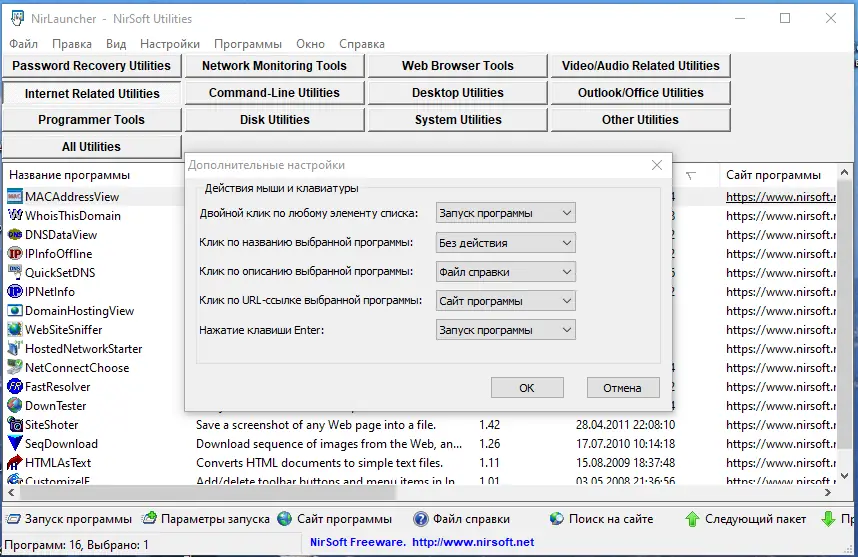Switch to System Utilities
This screenshot has width=858, height=557.
[x=457, y=120]
